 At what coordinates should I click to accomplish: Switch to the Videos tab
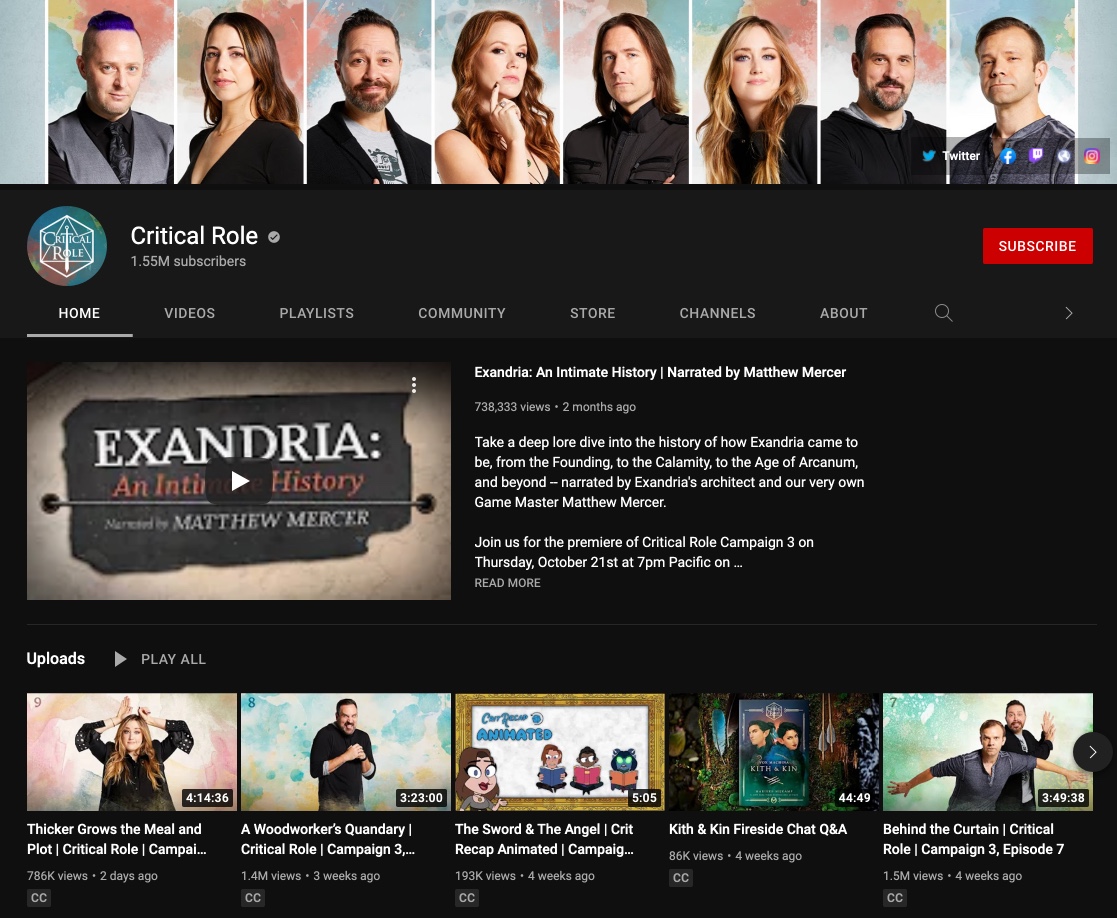(x=189, y=313)
